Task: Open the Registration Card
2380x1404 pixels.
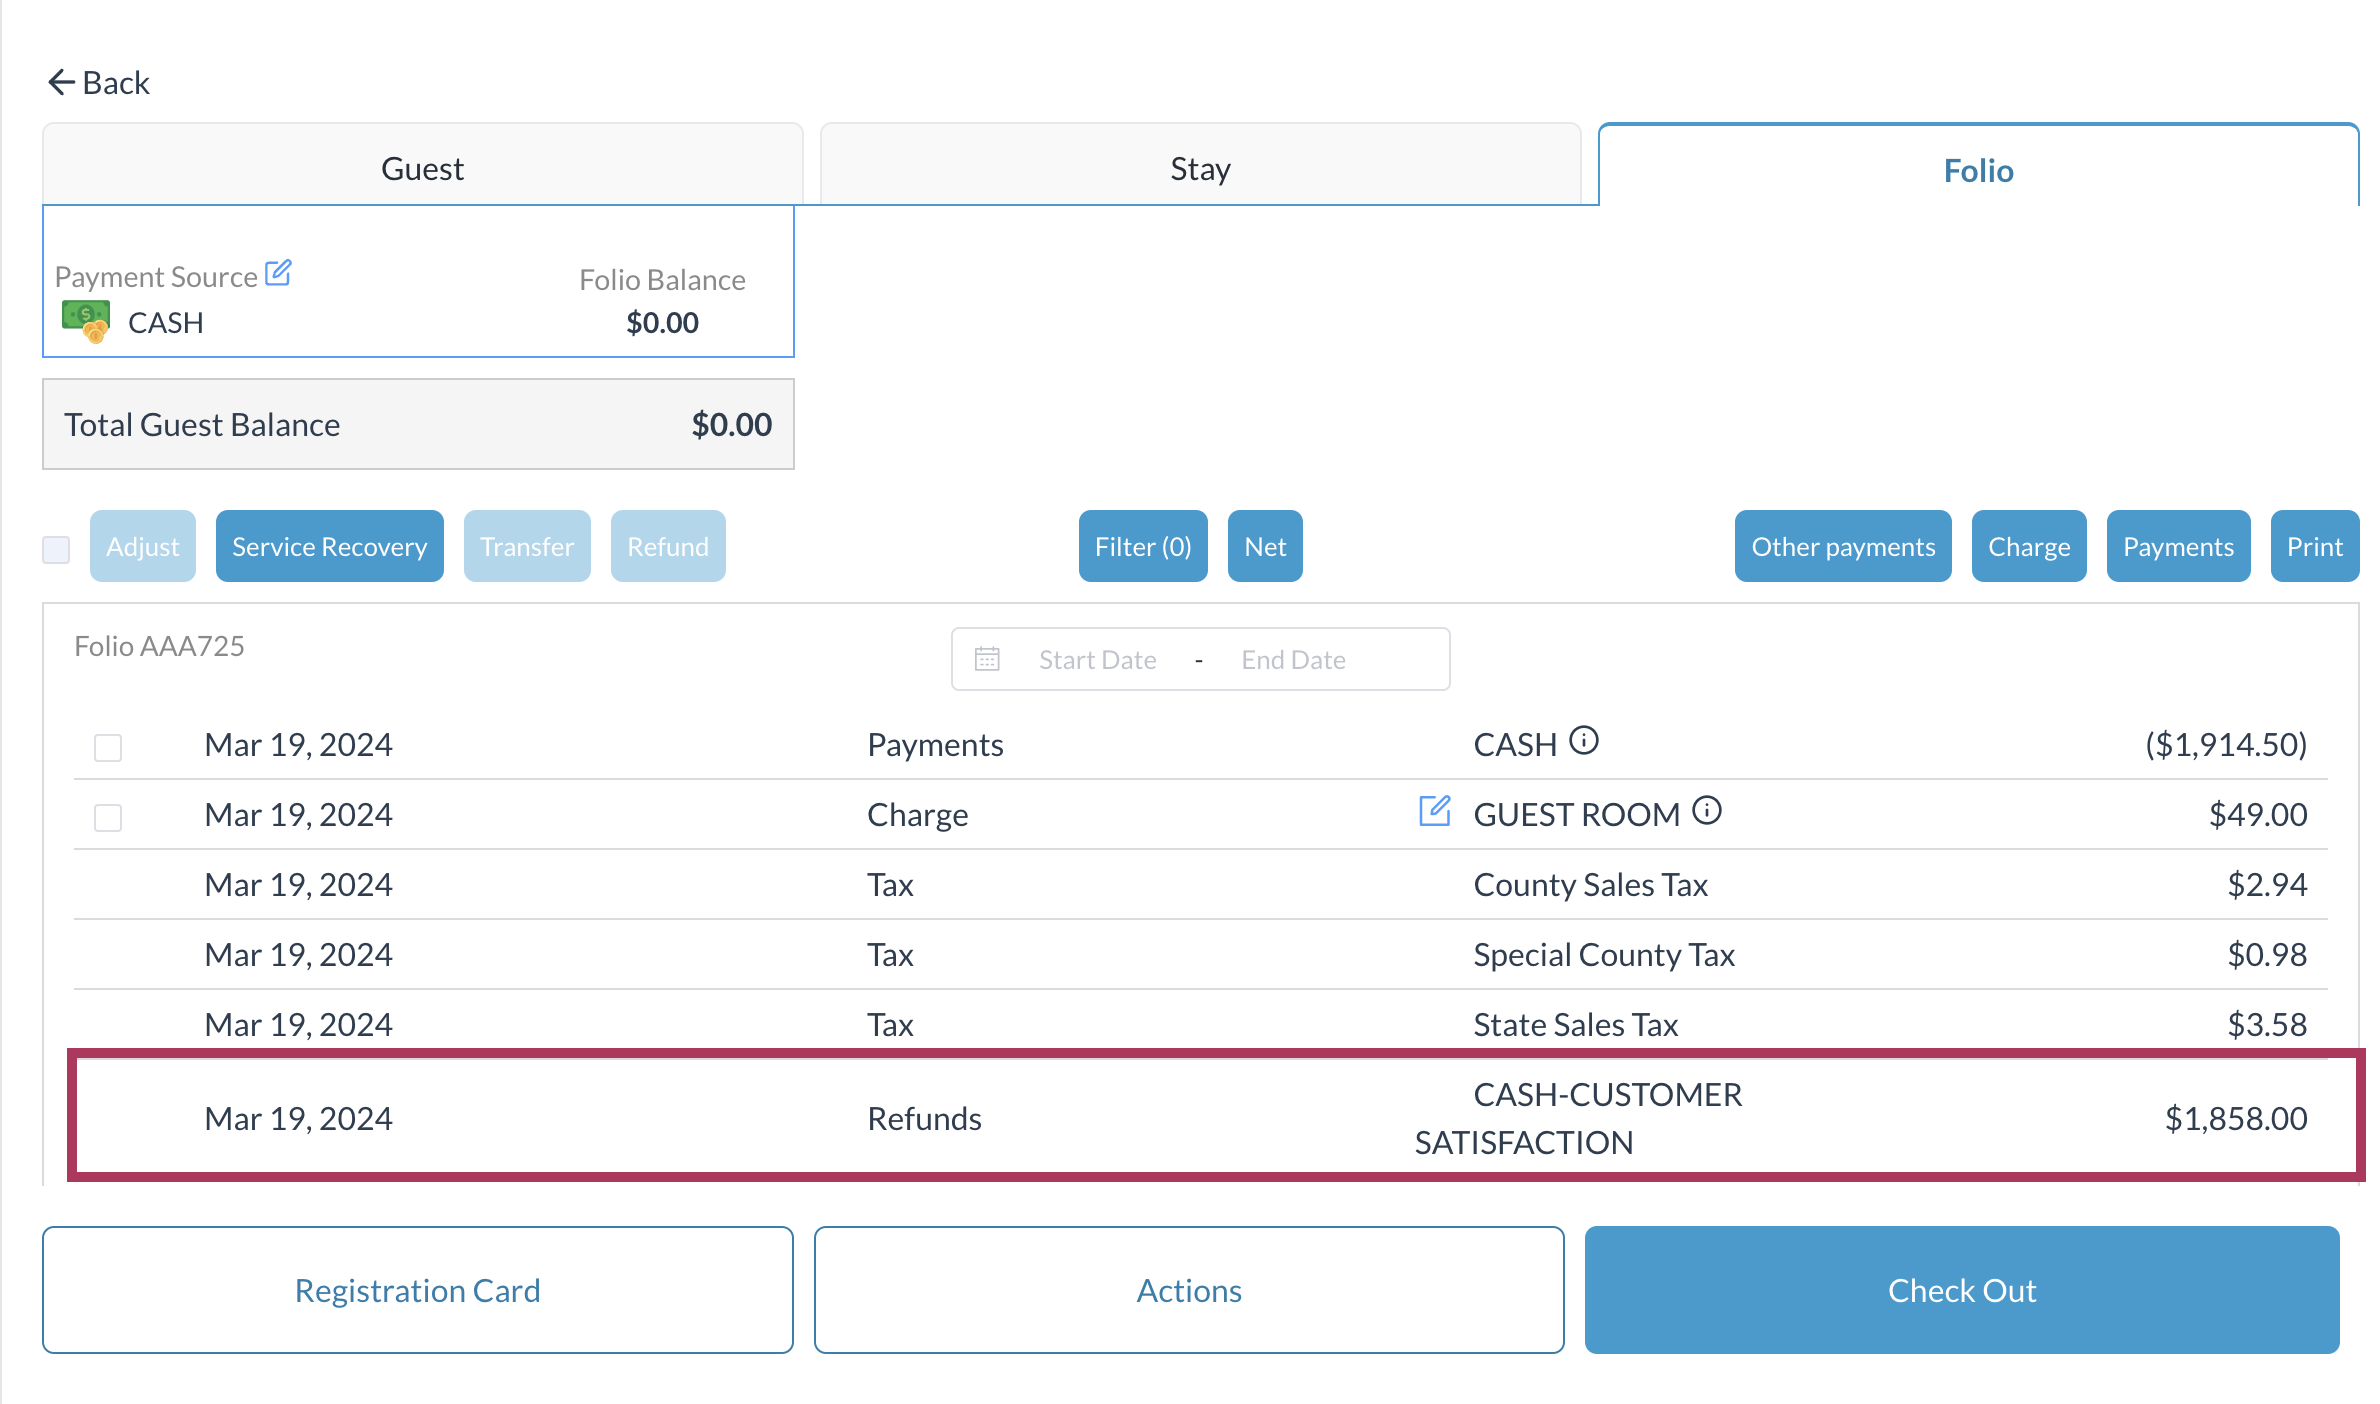Action: pyautogui.click(x=417, y=1290)
